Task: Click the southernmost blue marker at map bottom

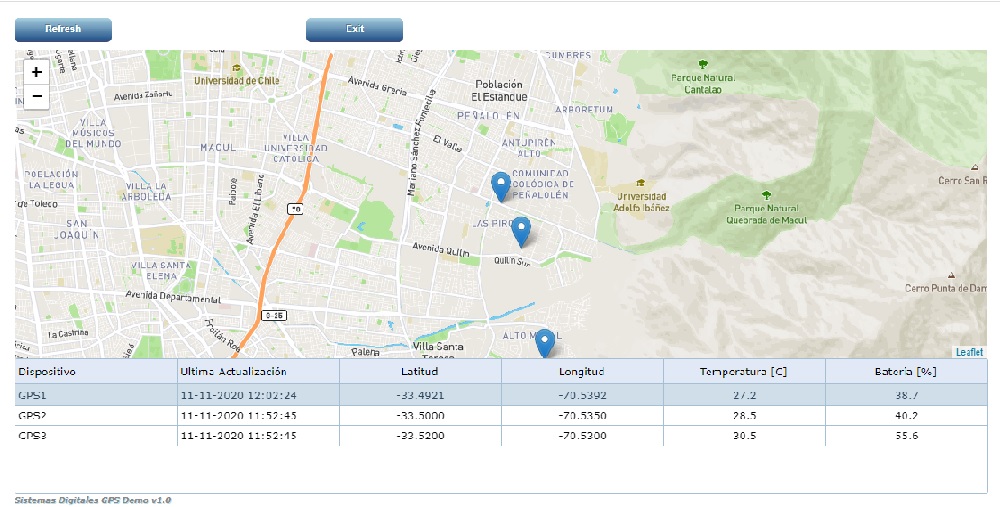Action: click(x=545, y=344)
